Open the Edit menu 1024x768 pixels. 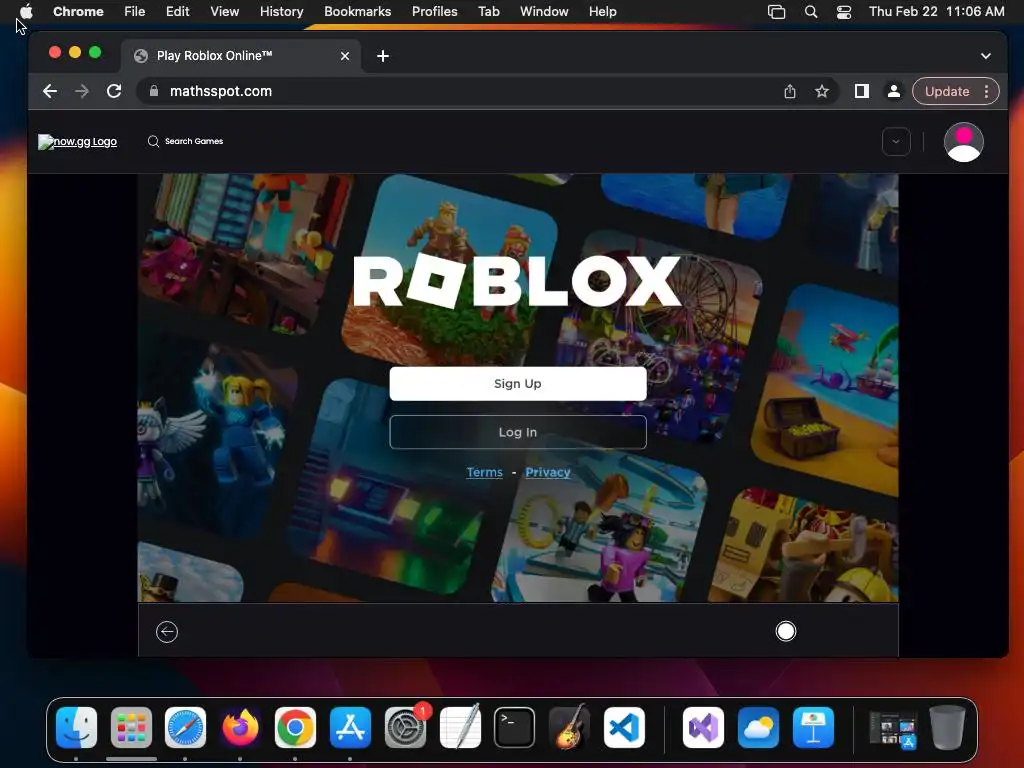[177, 11]
